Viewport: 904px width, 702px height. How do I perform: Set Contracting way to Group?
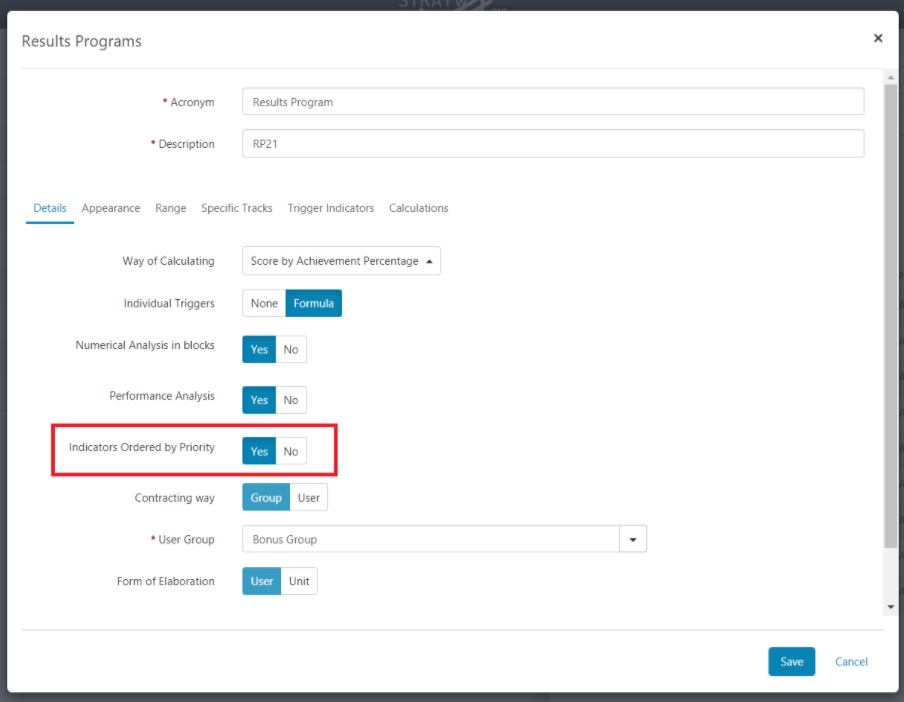pos(266,497)
